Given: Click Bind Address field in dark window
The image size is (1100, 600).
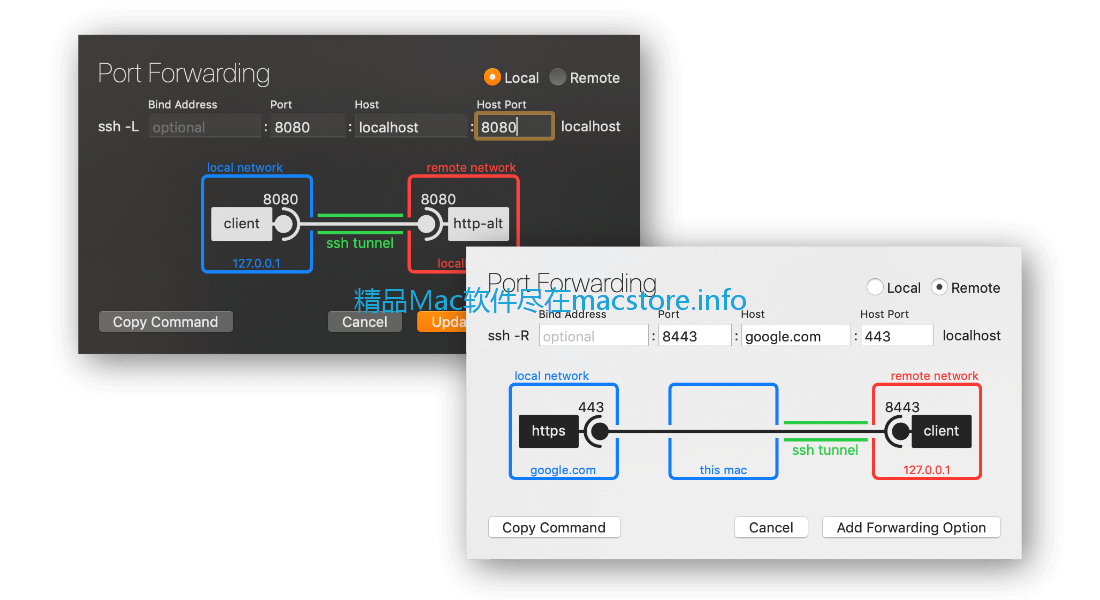Looking at the screenshot, I should (204, 127).
